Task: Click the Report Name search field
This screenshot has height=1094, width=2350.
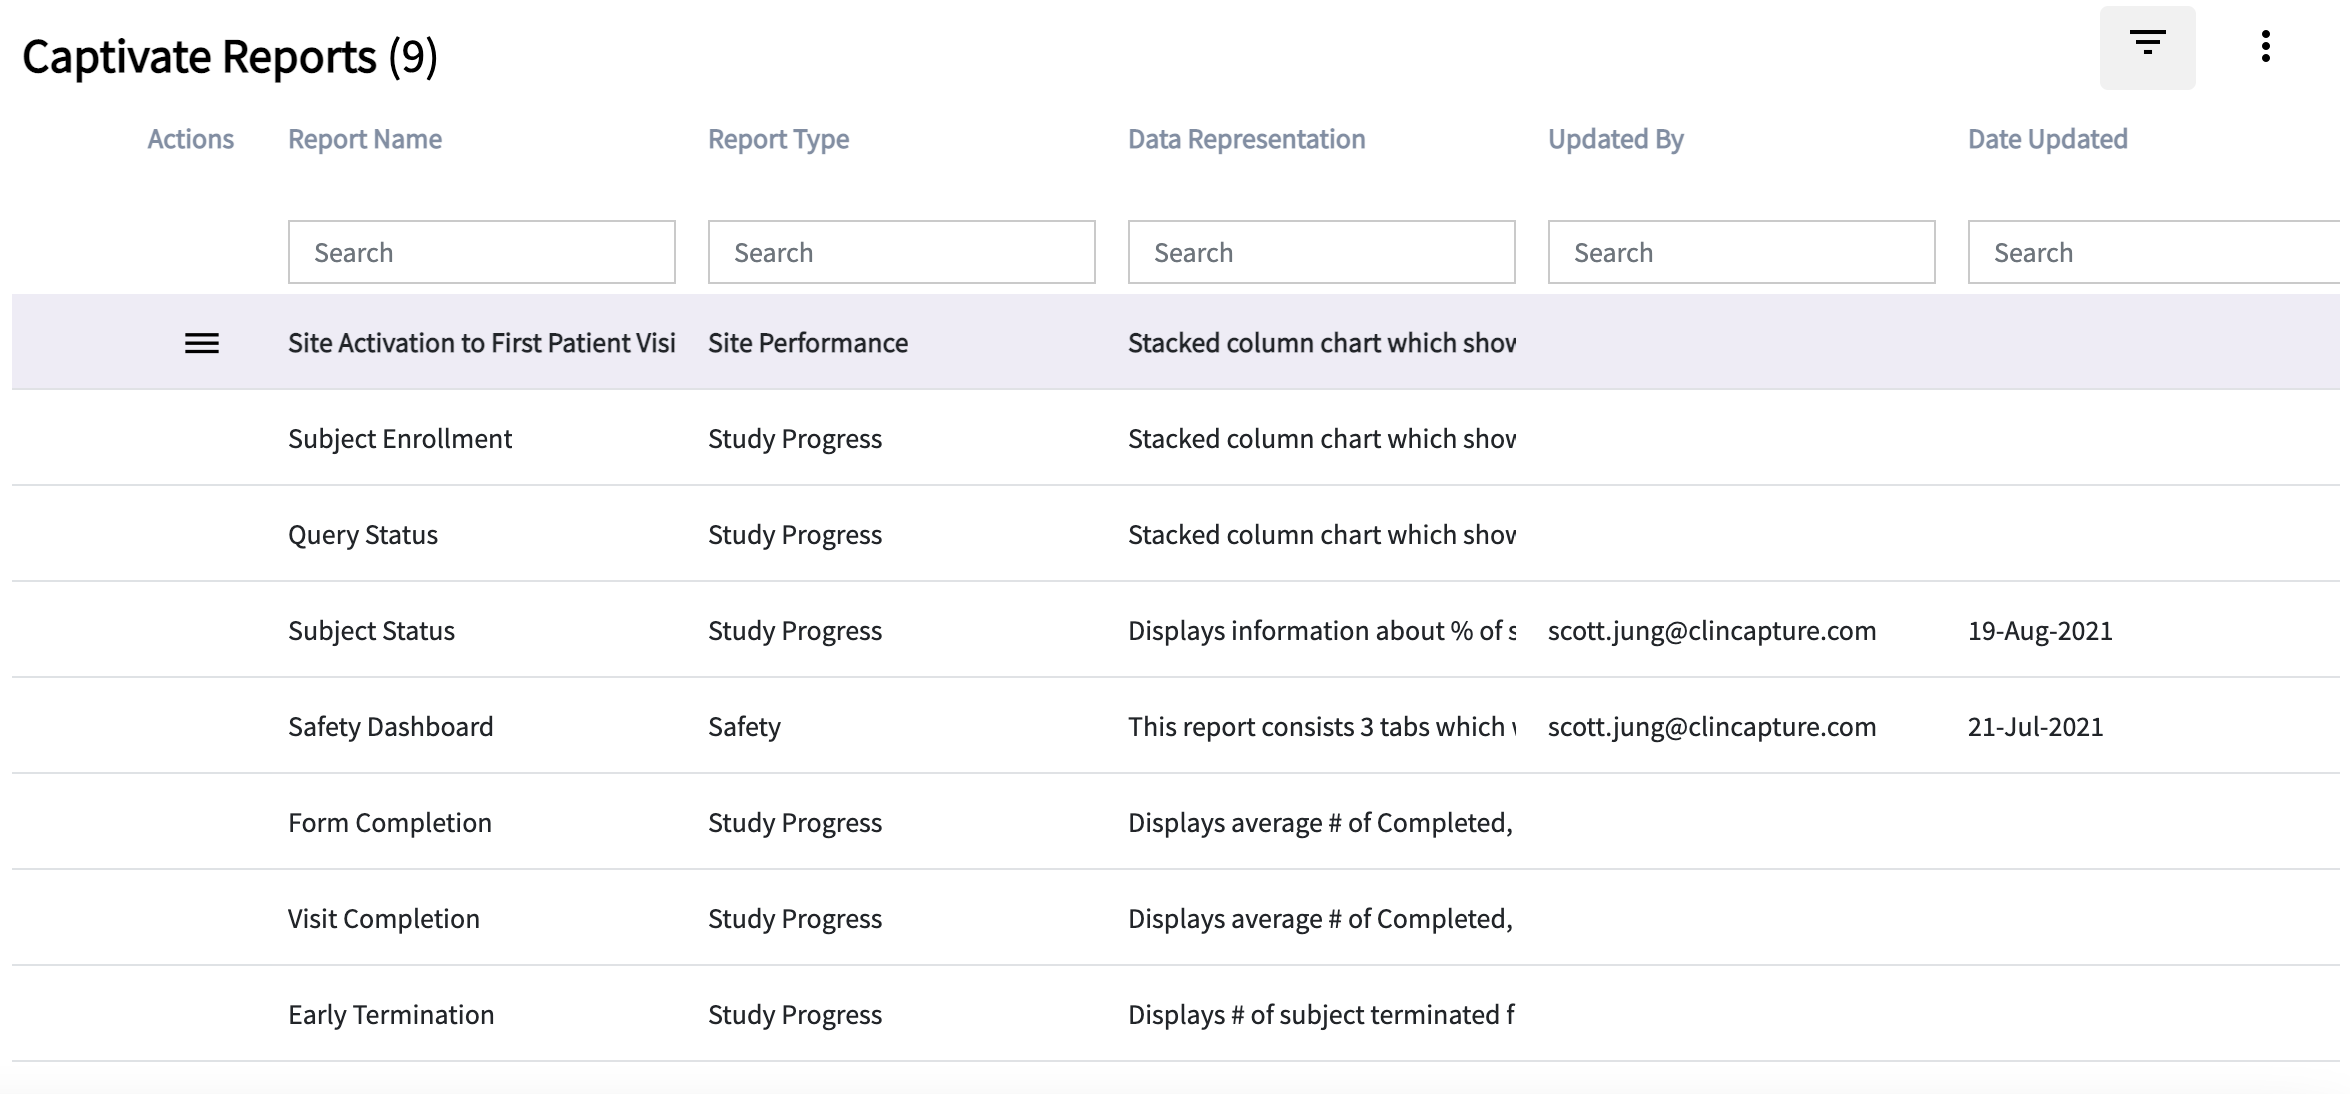Action: click(x=481, y=252)
